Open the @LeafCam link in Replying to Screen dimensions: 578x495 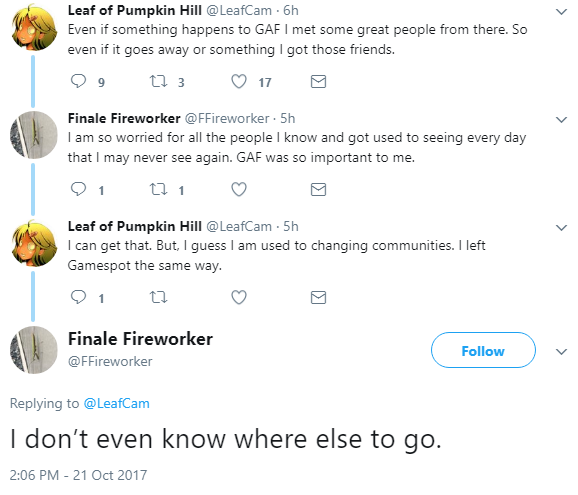tap(116, 403)
